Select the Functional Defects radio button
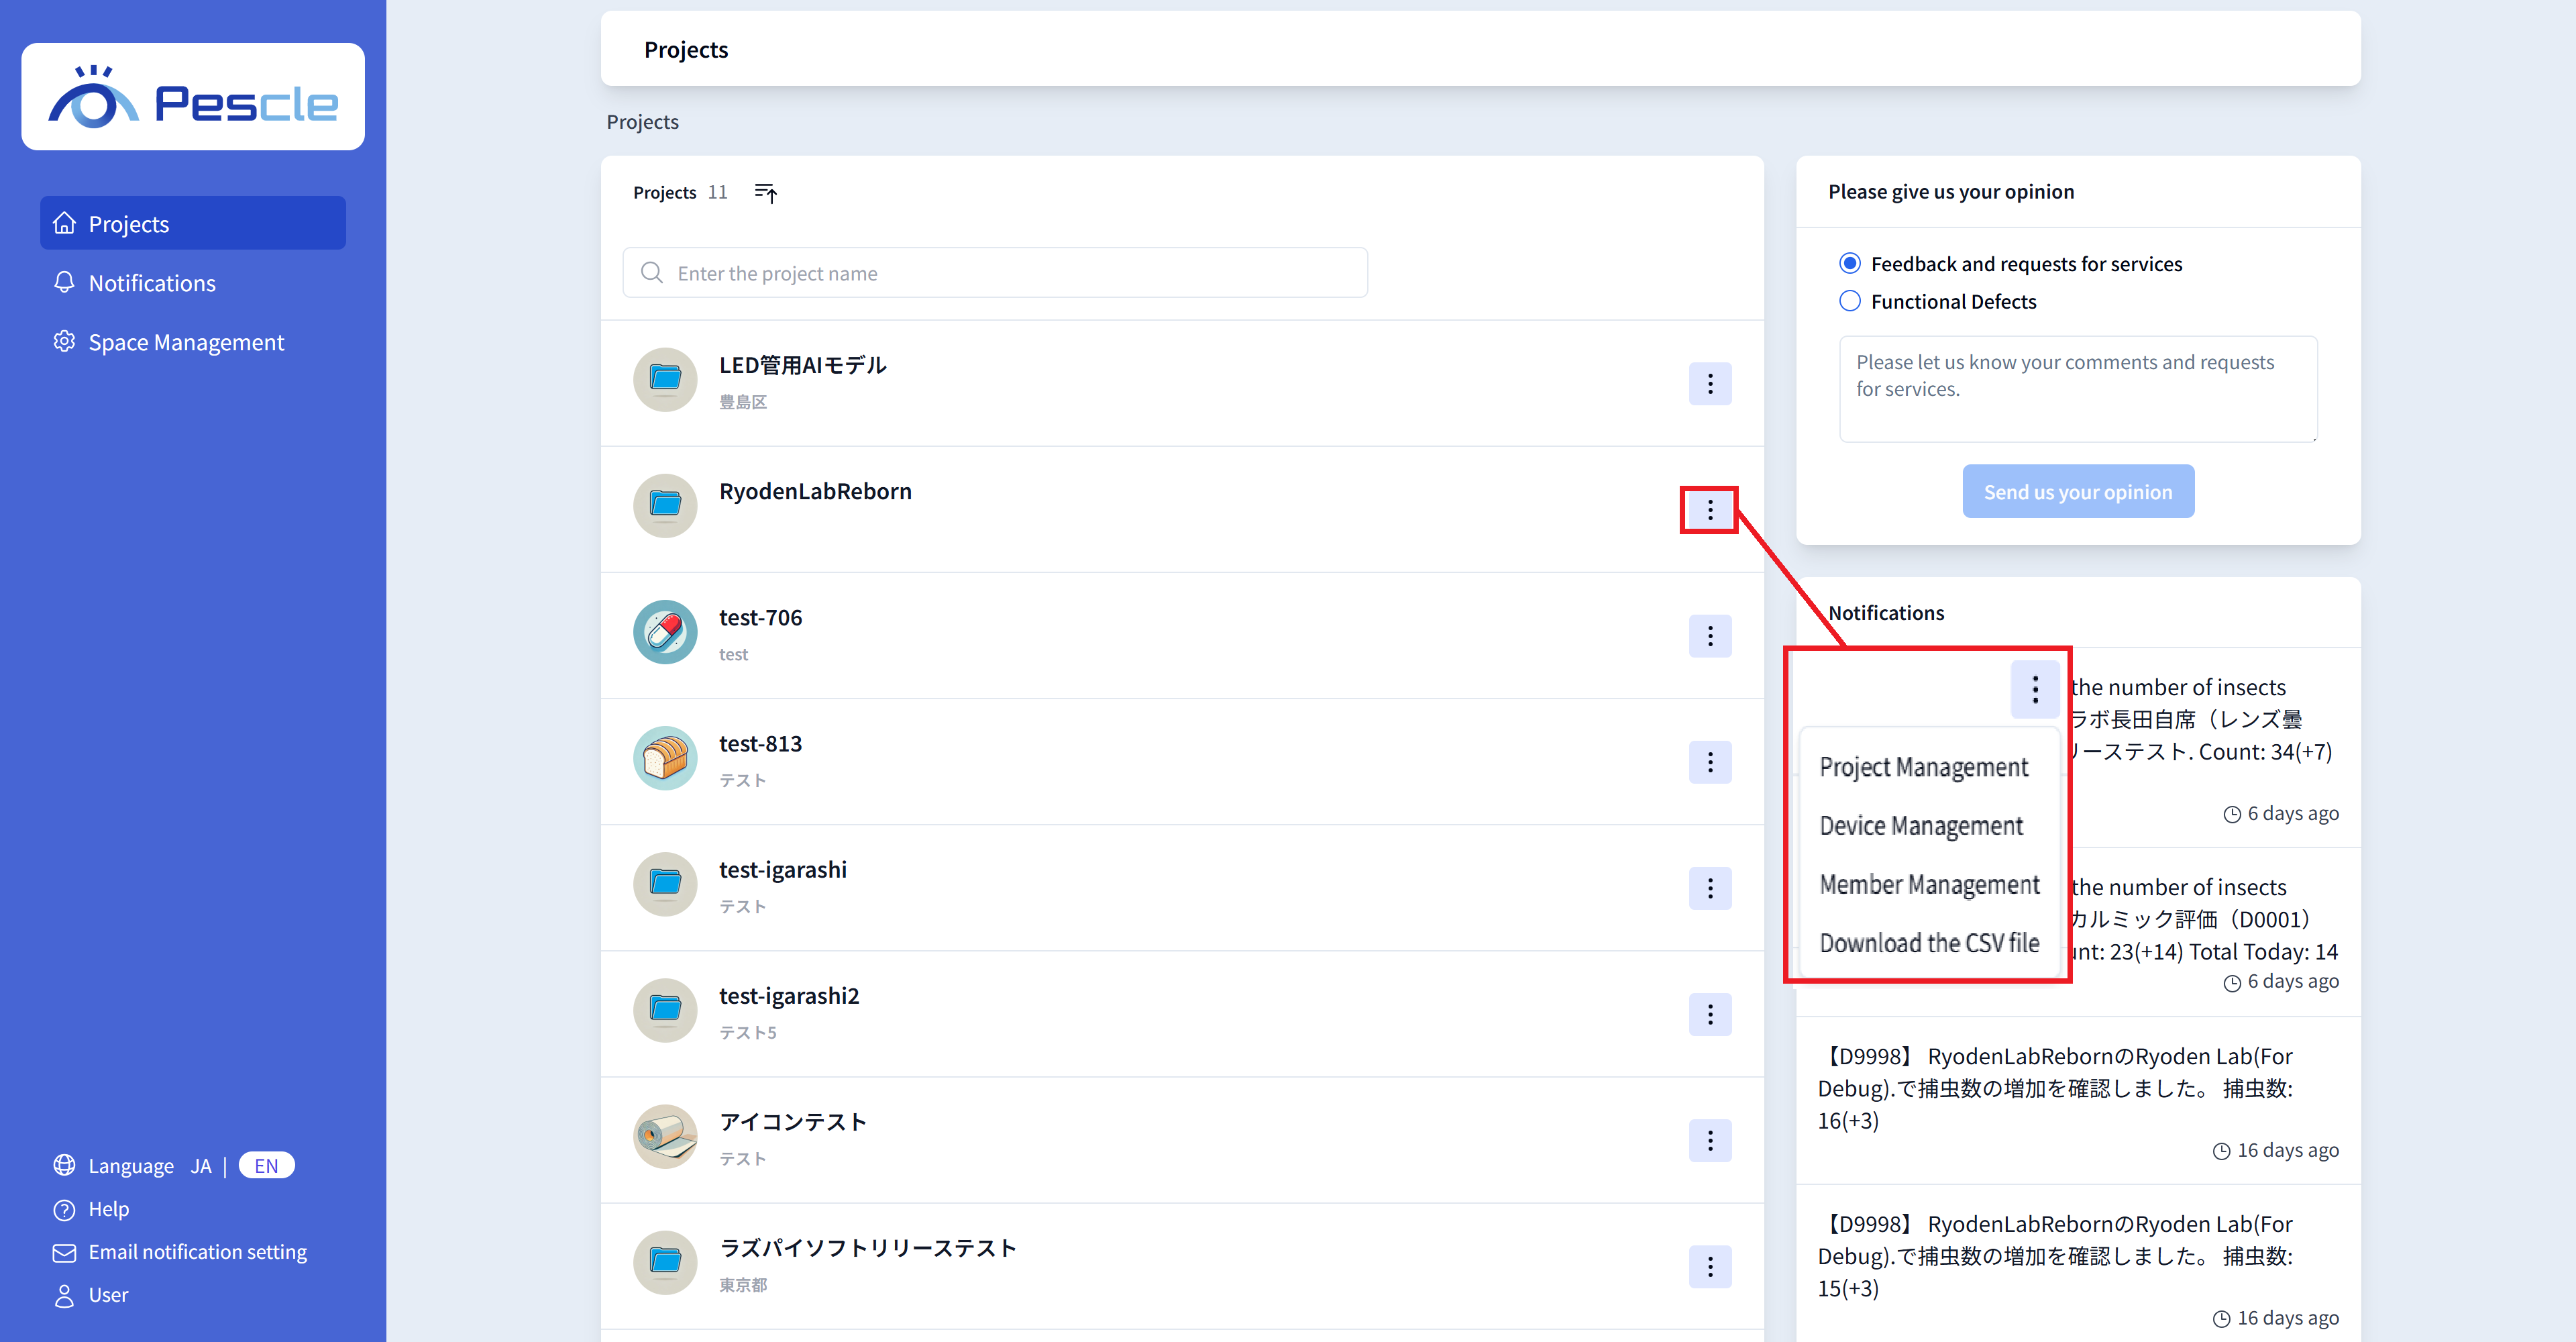The width and height of the screenshot is (2576, 1342). pos(1850,301)
